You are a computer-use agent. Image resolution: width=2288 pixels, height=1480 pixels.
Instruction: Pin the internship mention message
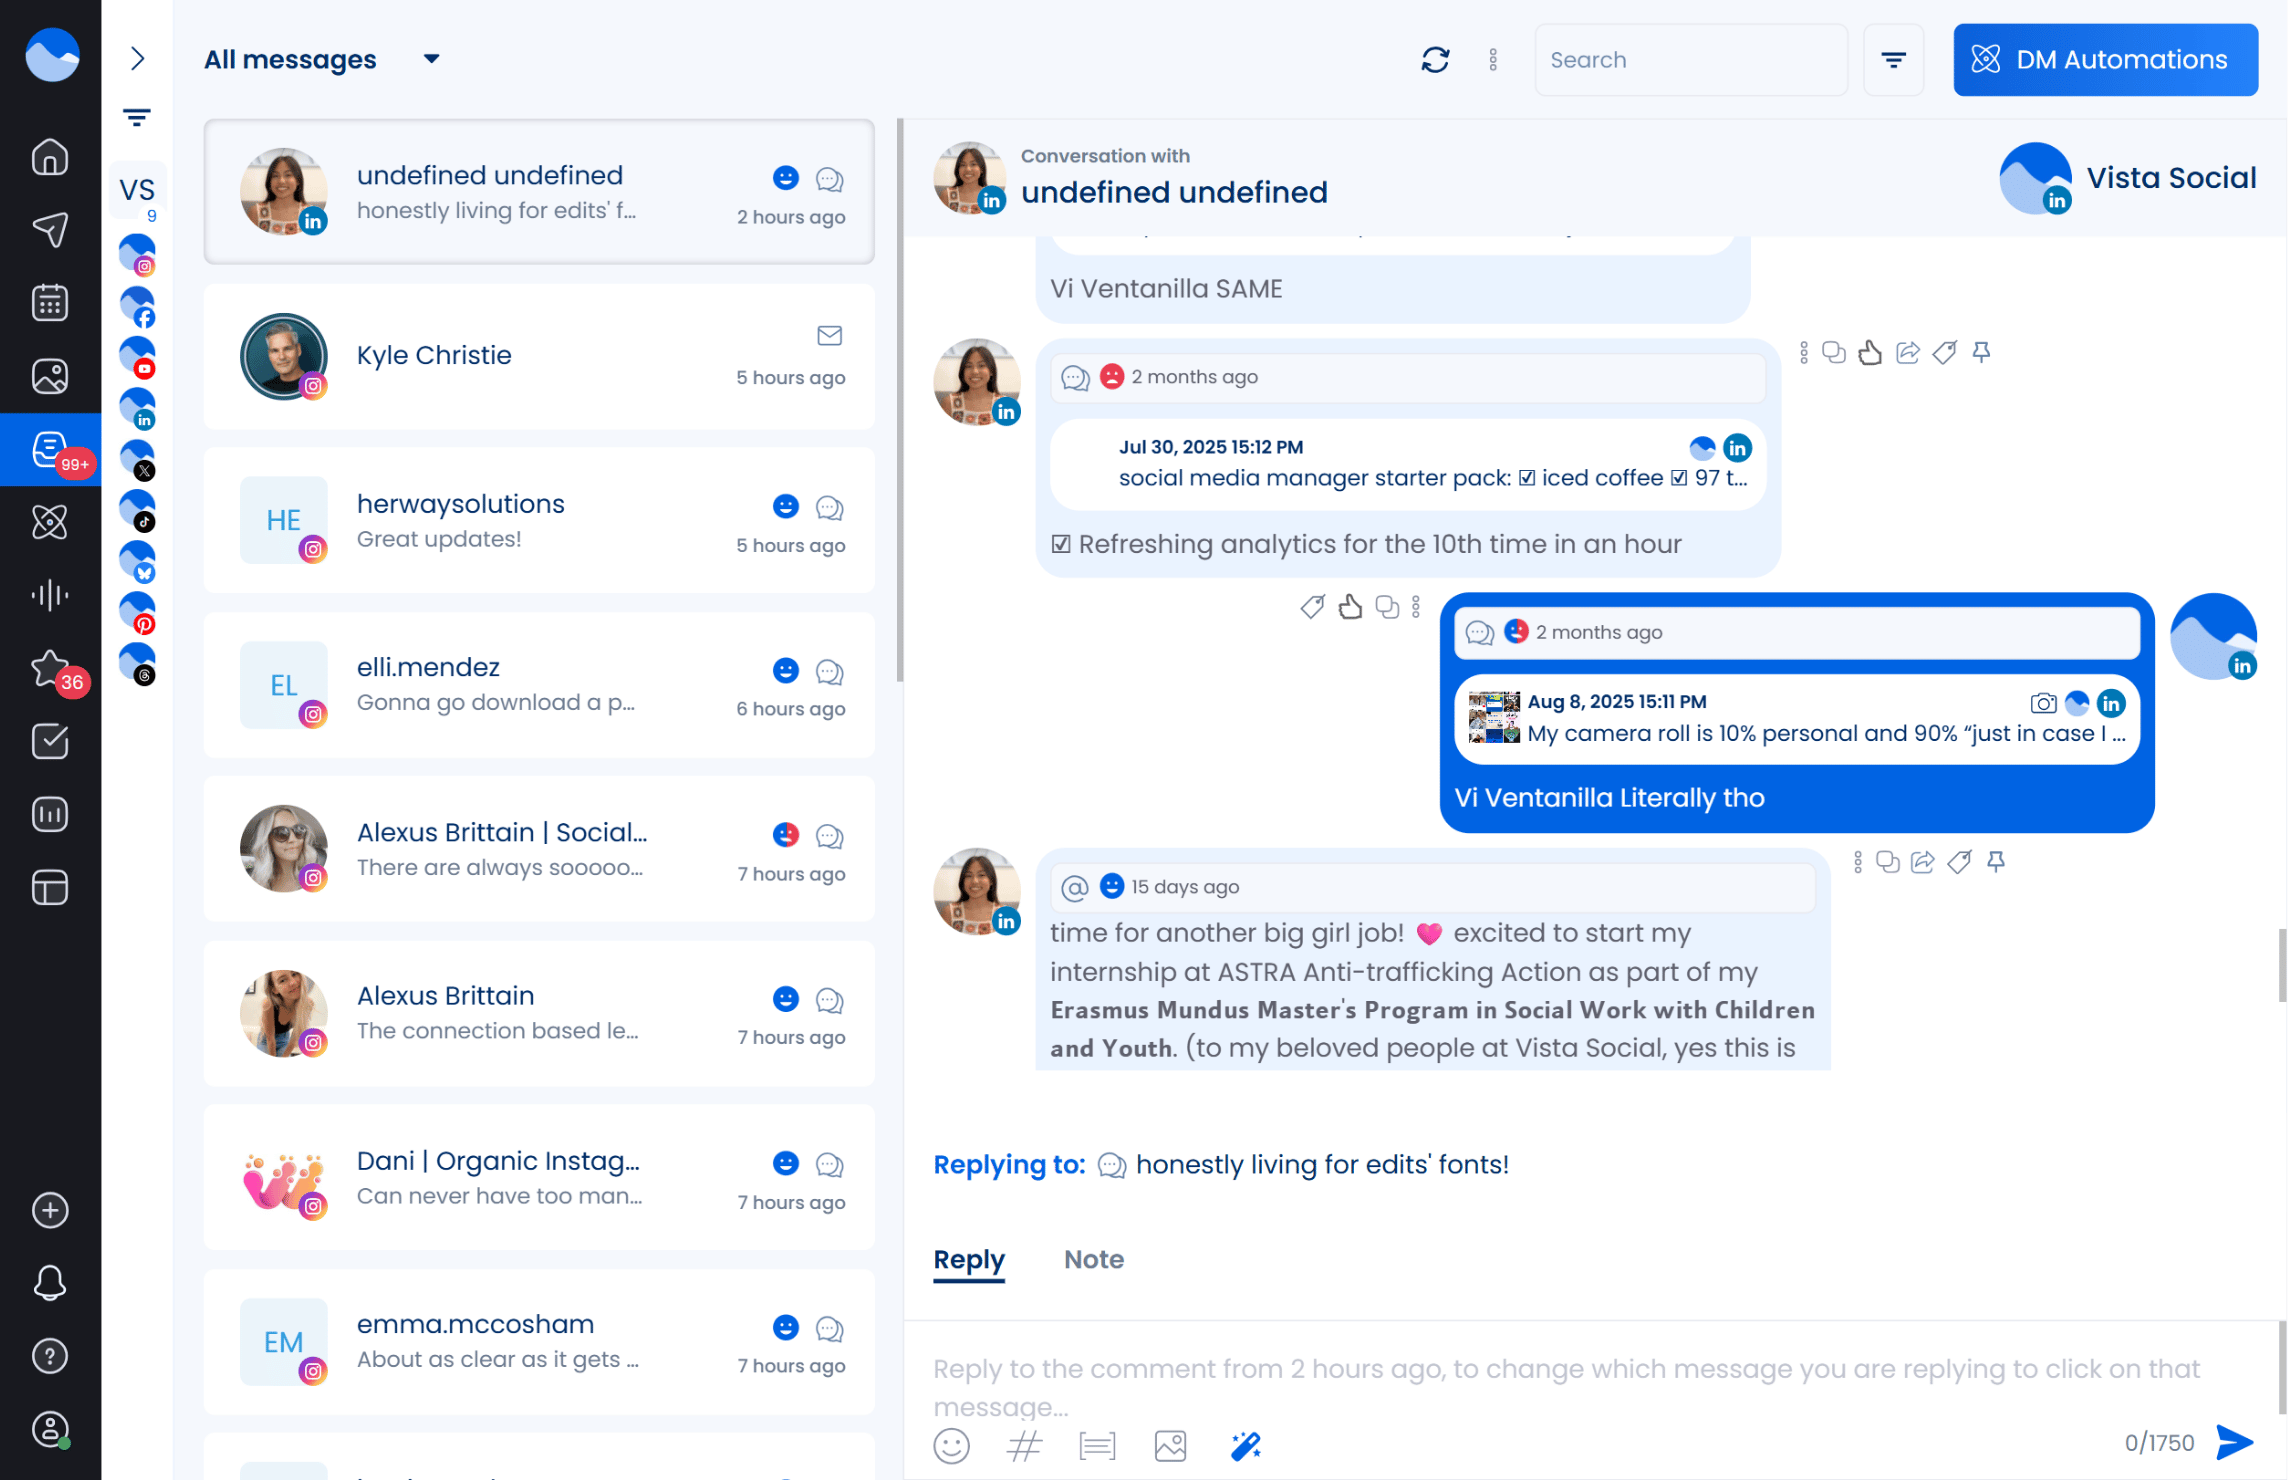click(1996, 862)
